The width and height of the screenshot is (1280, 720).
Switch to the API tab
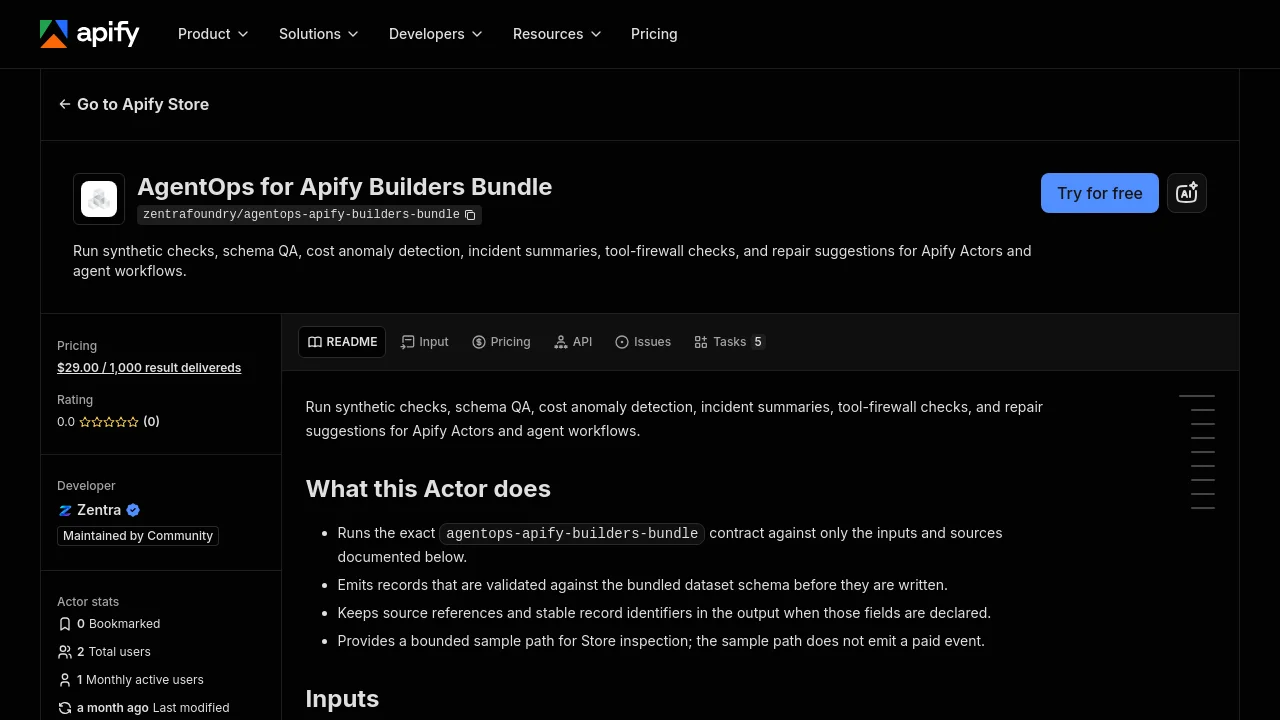click(x=573, y=342)
